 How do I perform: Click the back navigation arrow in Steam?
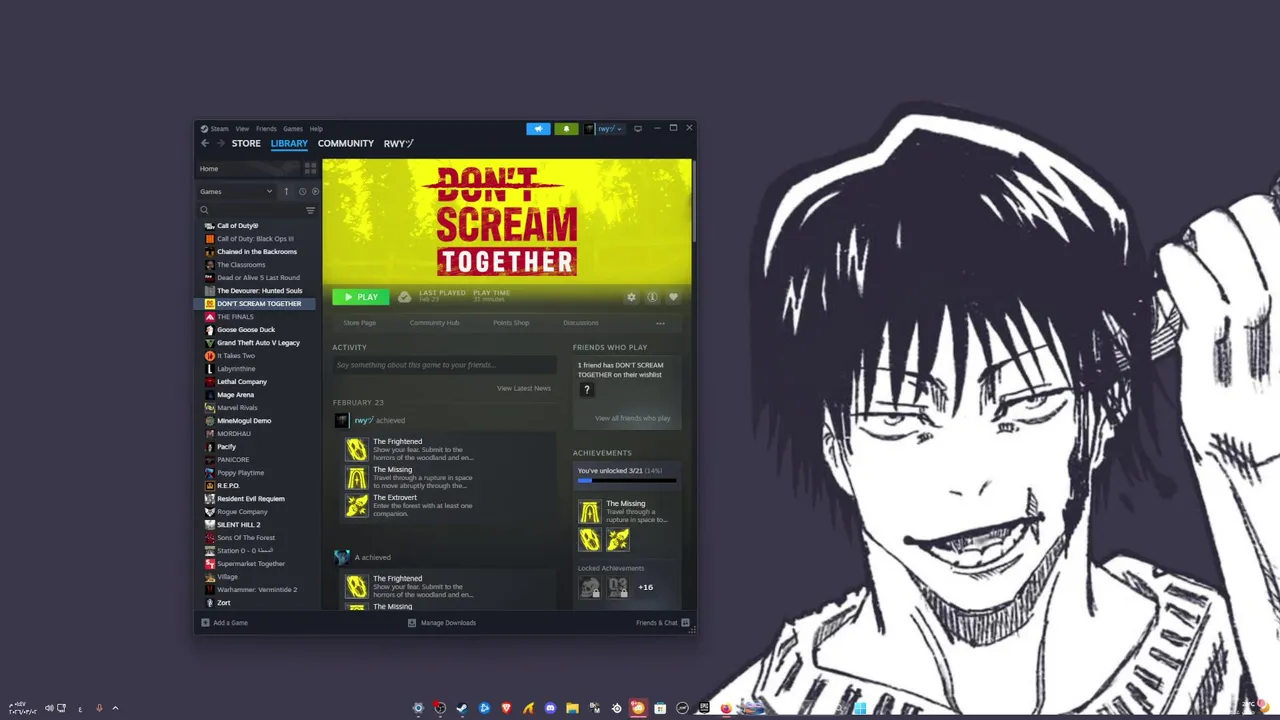pyautogui.click(x=205, y=143)
